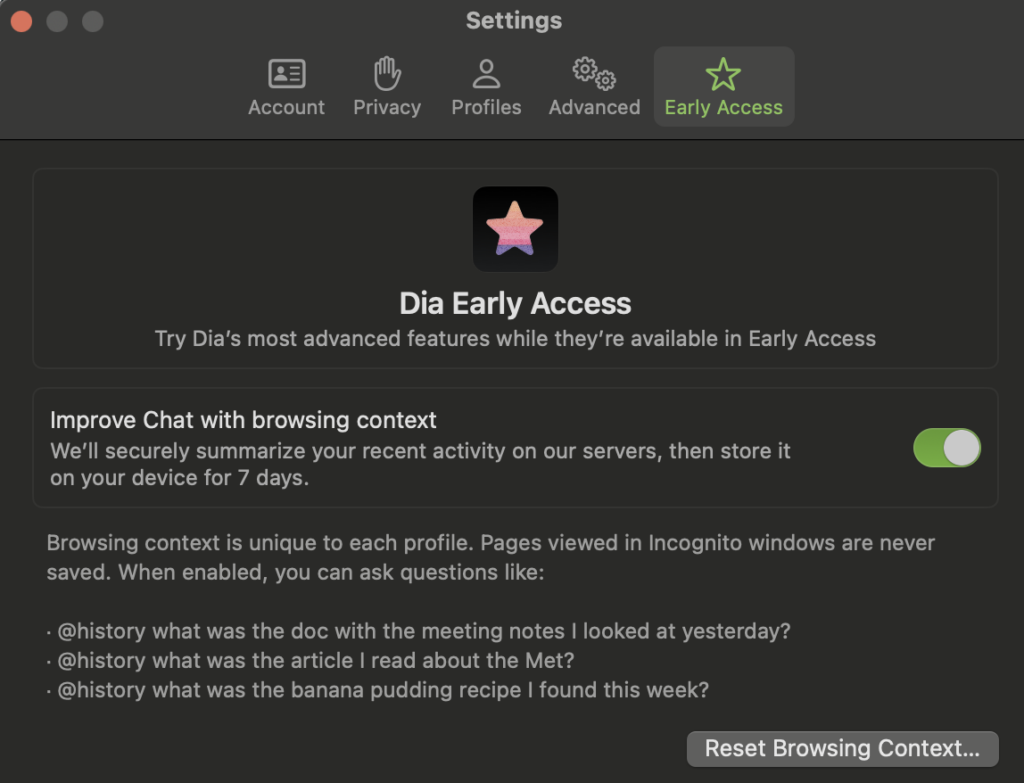Switch to the Account tab label

[x=286, y=107]
